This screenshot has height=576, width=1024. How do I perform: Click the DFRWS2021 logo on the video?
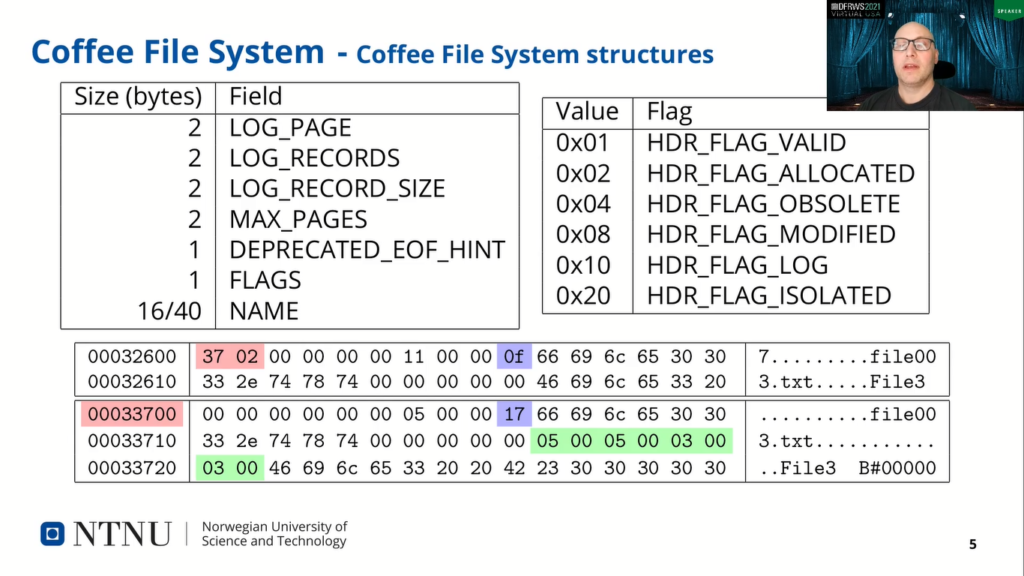click(856, 9)
